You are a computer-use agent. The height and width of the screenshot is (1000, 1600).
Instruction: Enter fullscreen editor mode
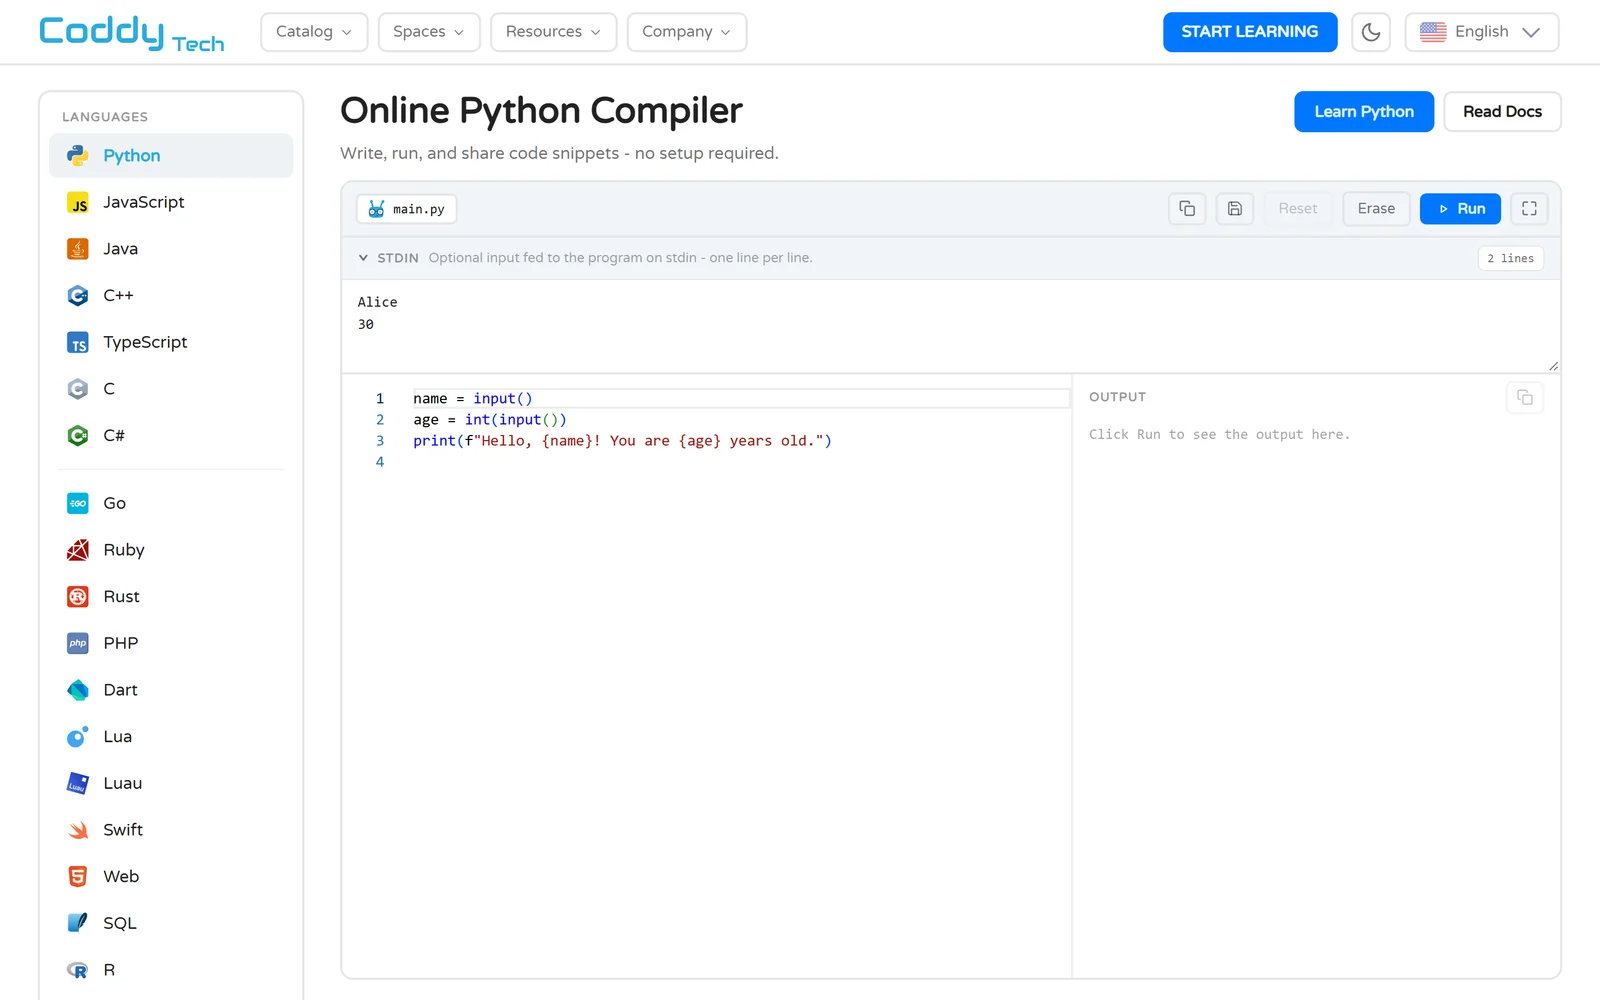point(1529,209)
